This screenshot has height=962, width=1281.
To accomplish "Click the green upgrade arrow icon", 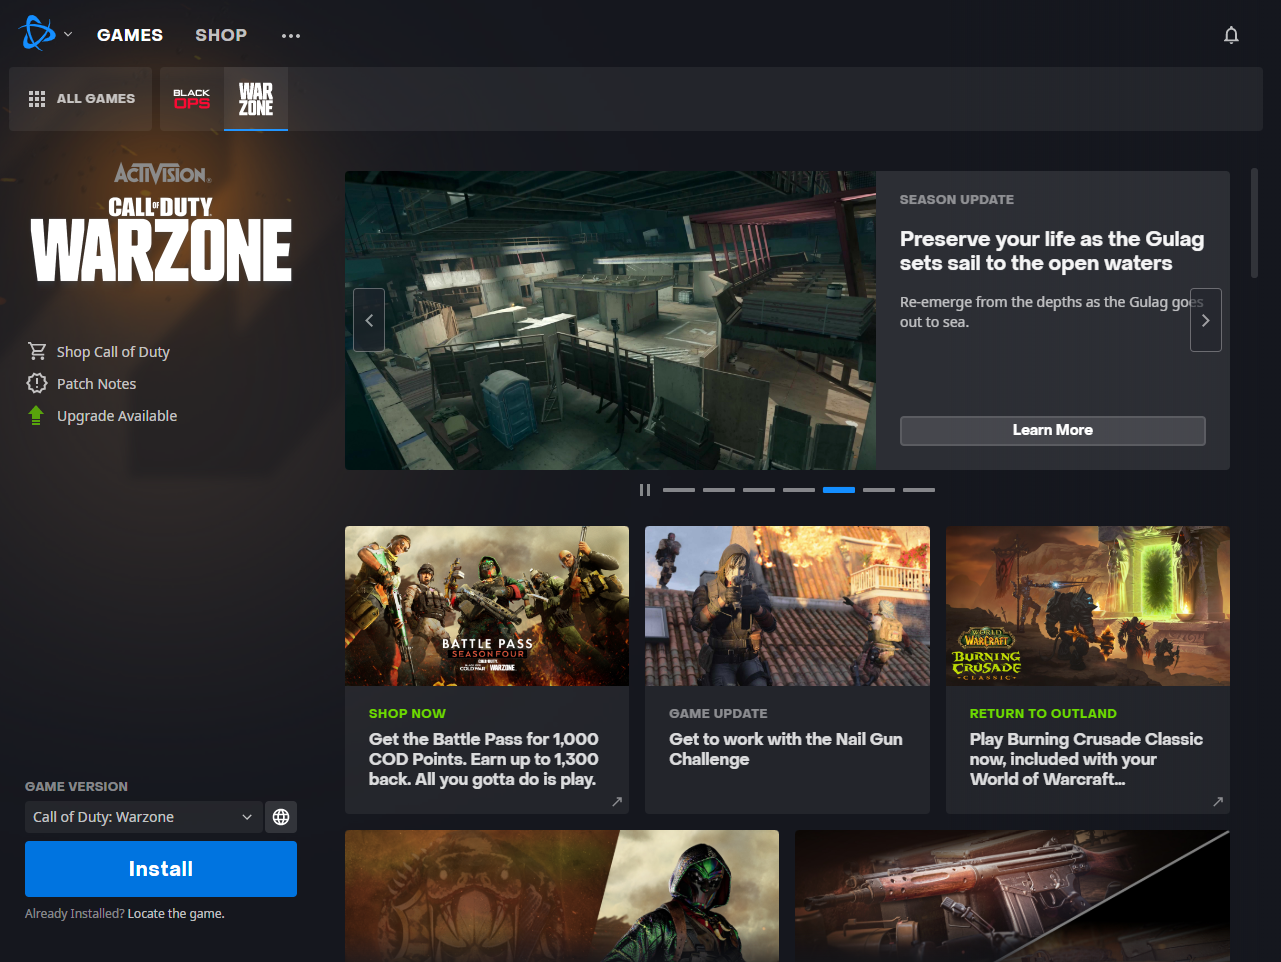I will tap(37, 415).
